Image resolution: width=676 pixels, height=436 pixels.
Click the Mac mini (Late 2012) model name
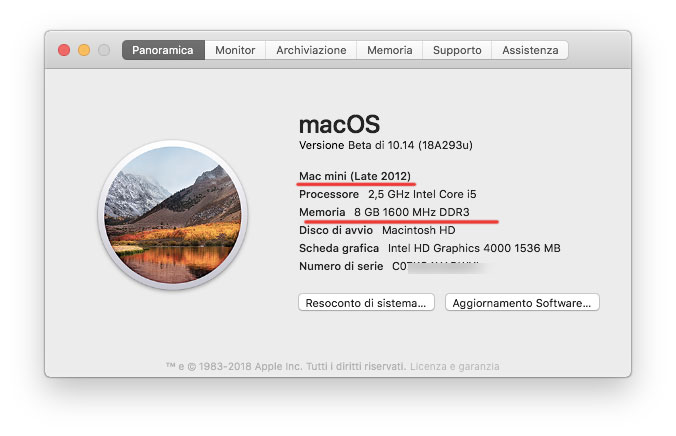pos(356,176)
